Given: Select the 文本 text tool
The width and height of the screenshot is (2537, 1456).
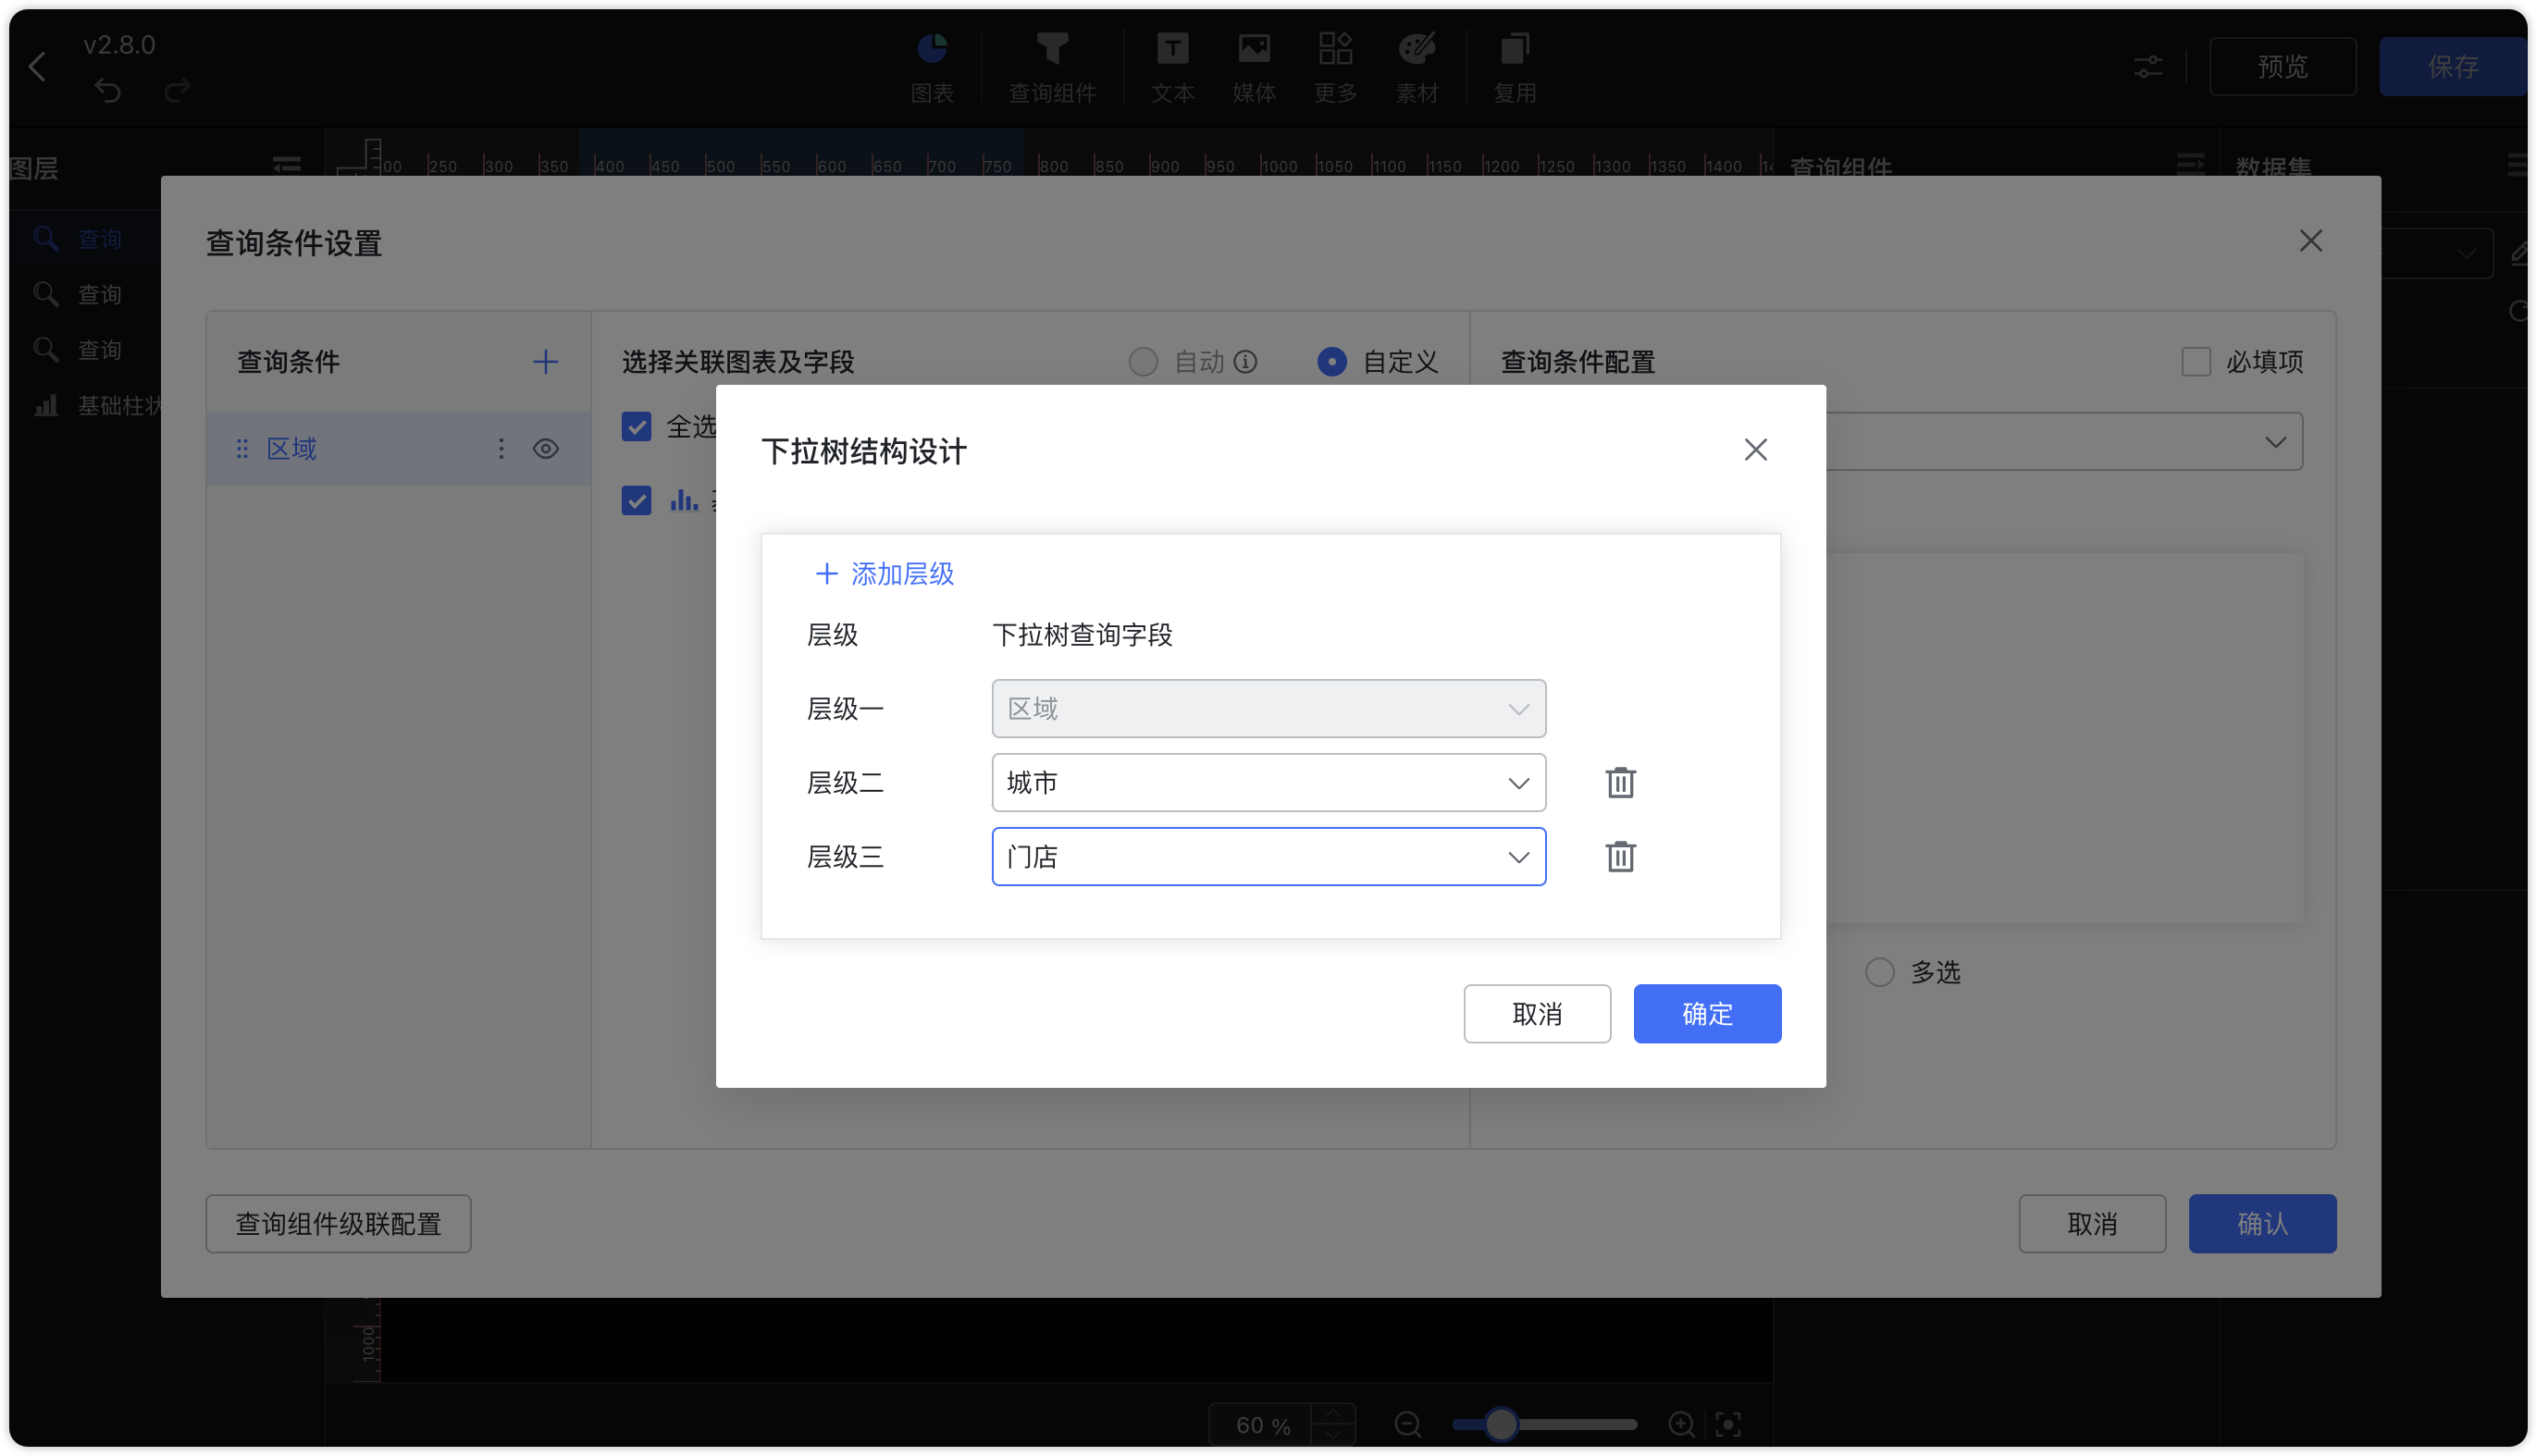Looking at the screenshot, I should pos(1172,67).
